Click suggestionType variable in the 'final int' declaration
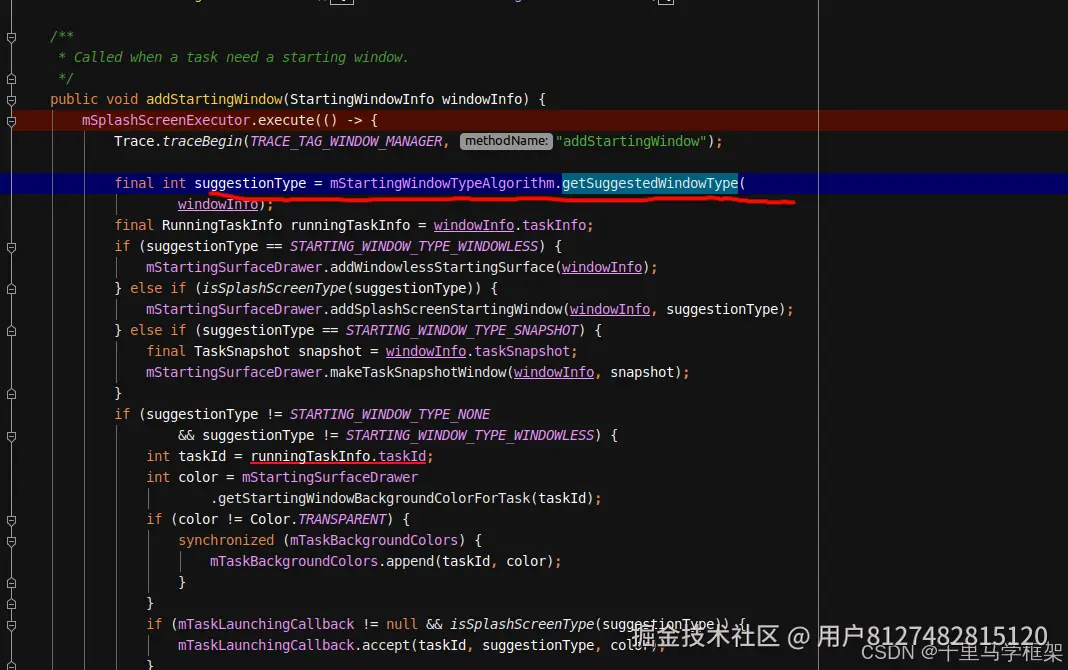 pos(250,183)
